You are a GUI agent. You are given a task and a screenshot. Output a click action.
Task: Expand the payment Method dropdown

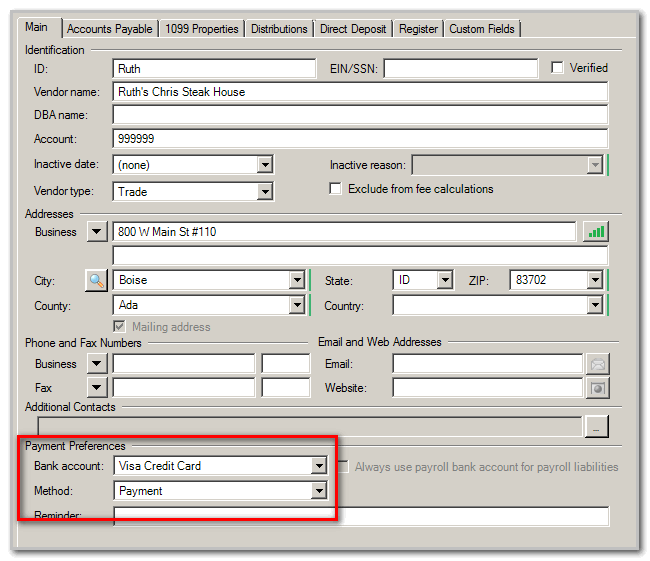tap(319, 491)
